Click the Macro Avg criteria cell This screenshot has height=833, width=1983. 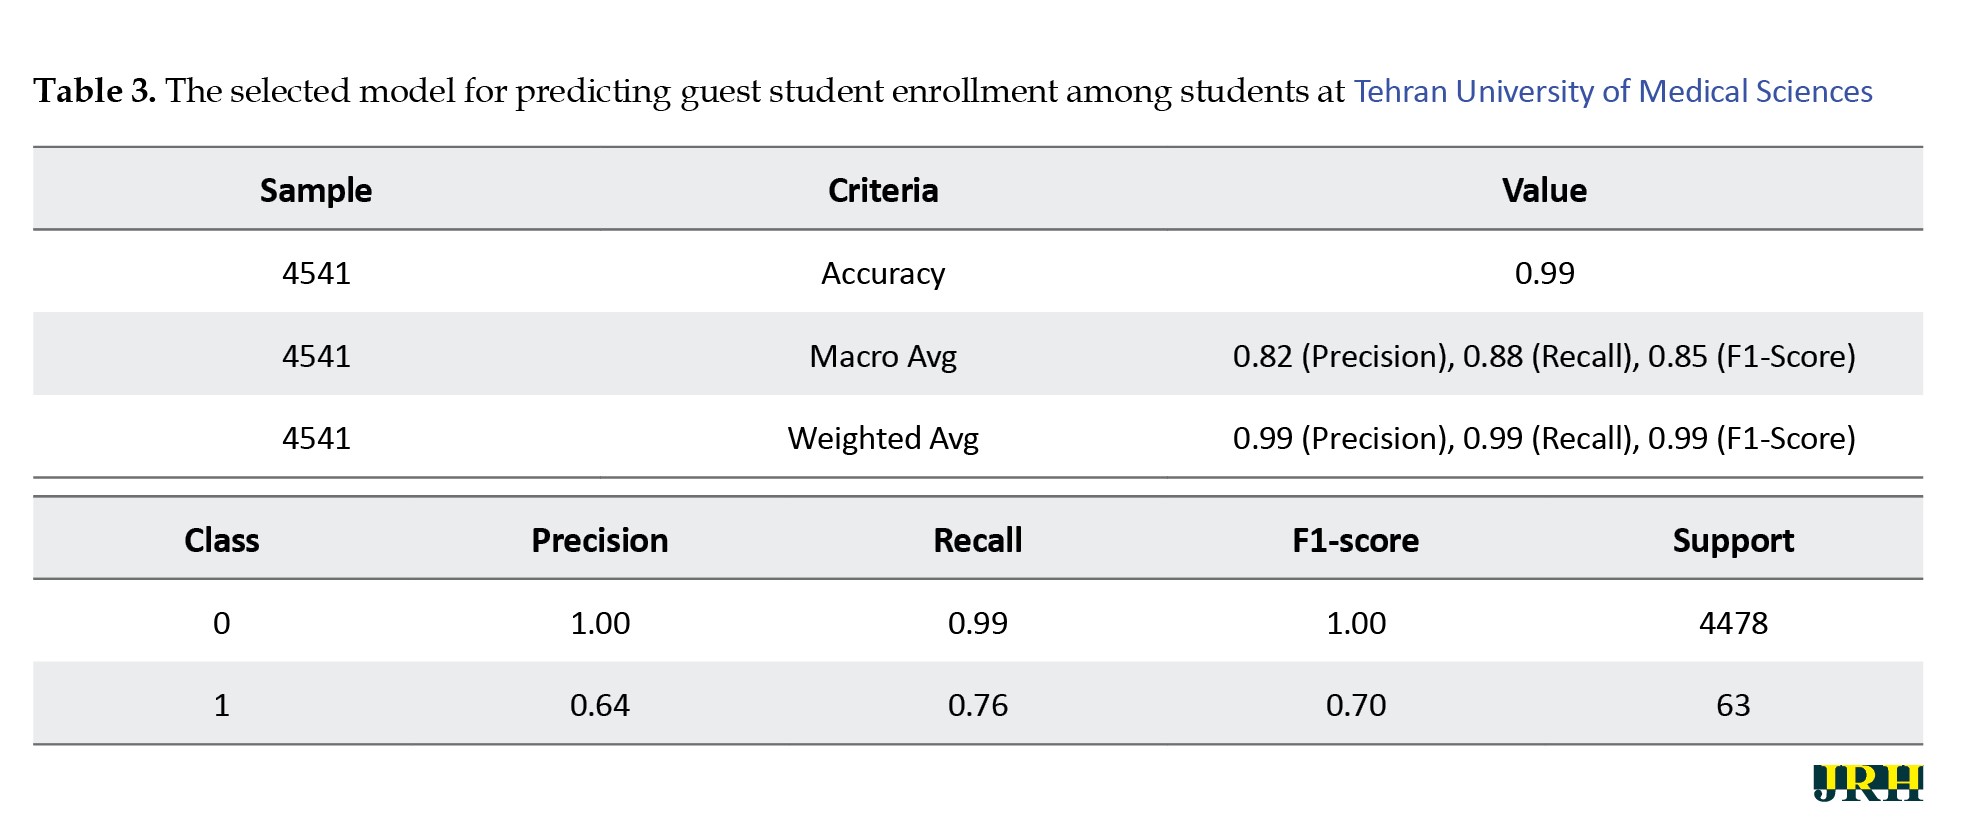pyautogui.click(x=883, y=356)
